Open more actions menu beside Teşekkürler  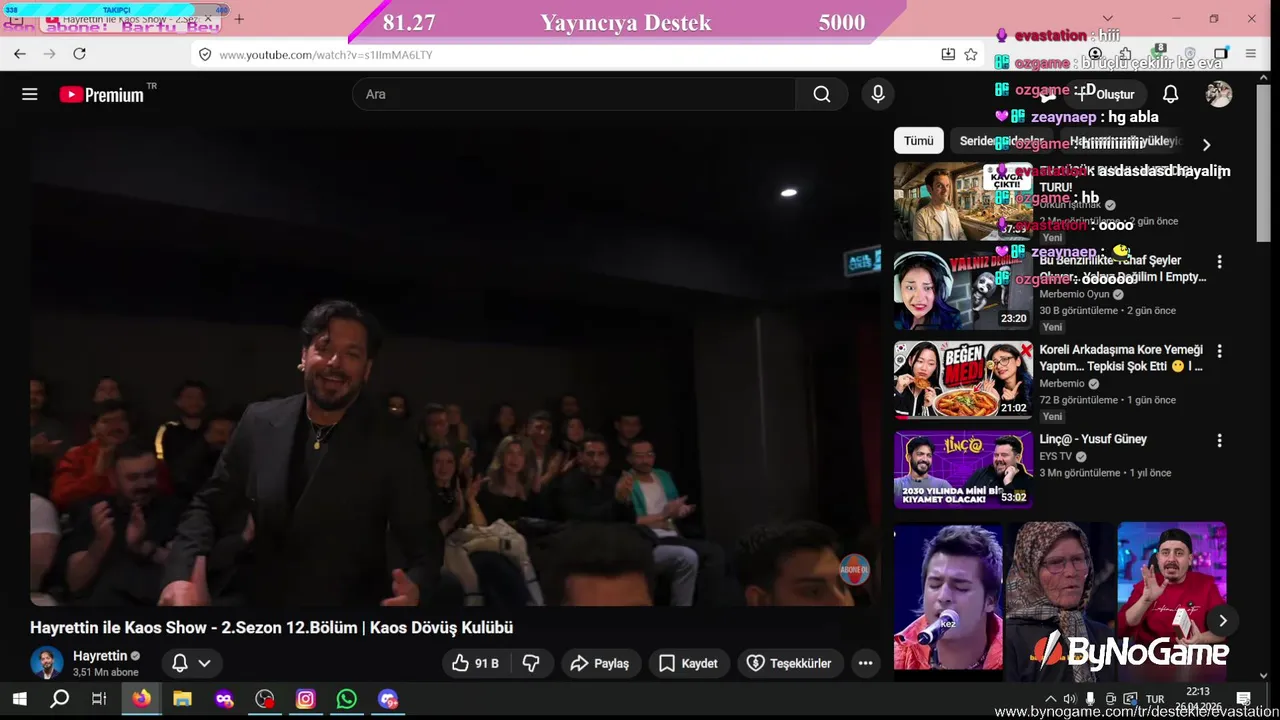click(865, 663)
